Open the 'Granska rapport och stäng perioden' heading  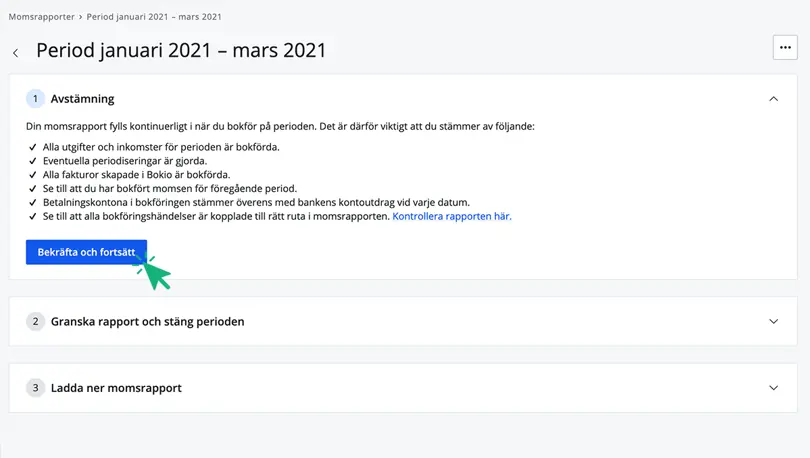tap(147, 321)
